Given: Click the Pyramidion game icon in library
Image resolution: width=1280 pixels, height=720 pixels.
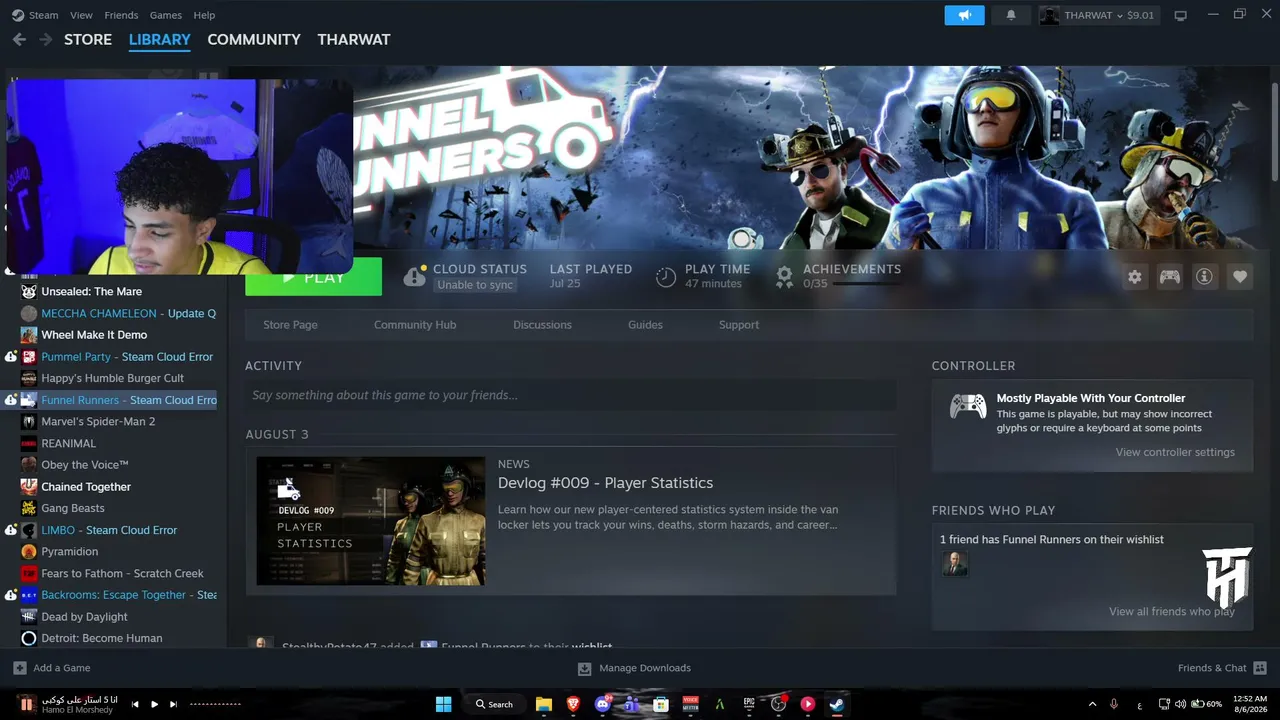Looking at the screenshot, I should coord(29,552).
